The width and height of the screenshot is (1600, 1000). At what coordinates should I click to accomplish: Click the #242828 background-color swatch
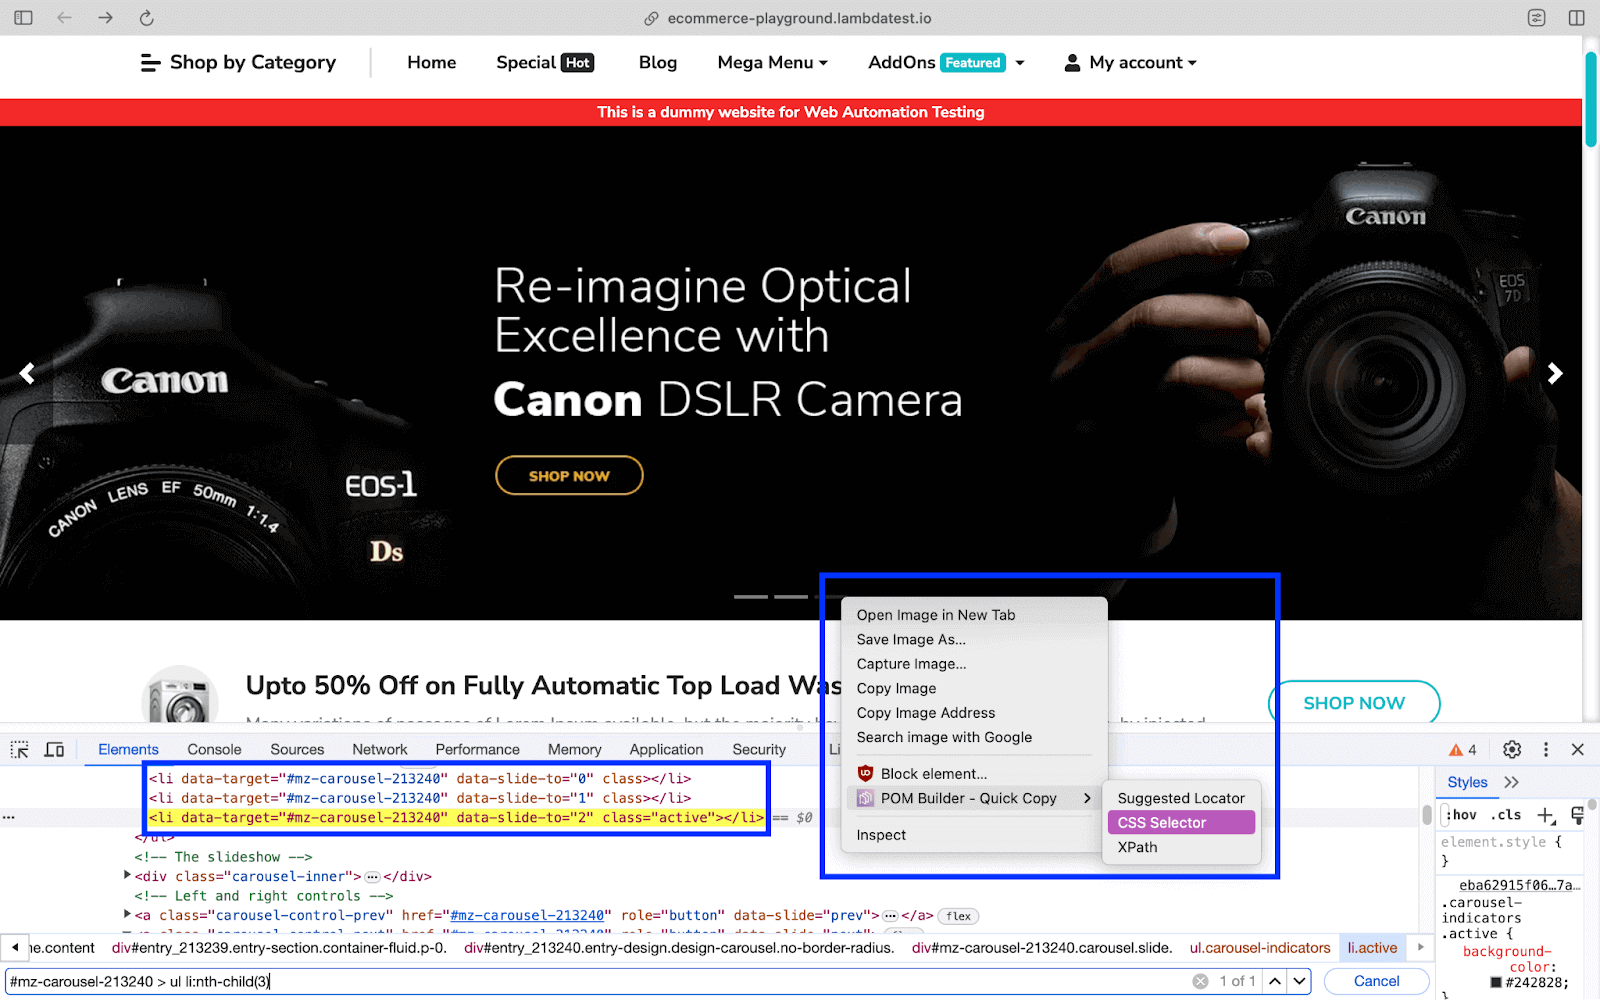(1496, 982)
